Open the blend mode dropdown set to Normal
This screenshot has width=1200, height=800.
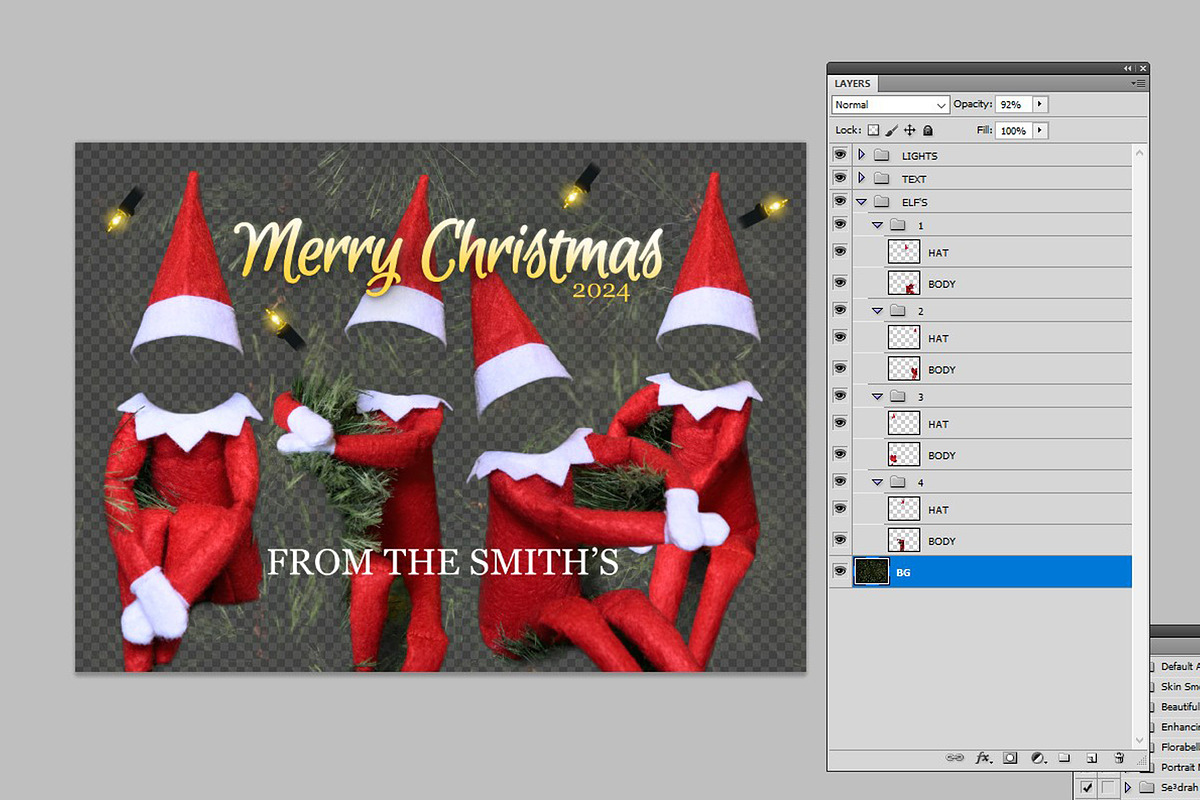(890, 104)
